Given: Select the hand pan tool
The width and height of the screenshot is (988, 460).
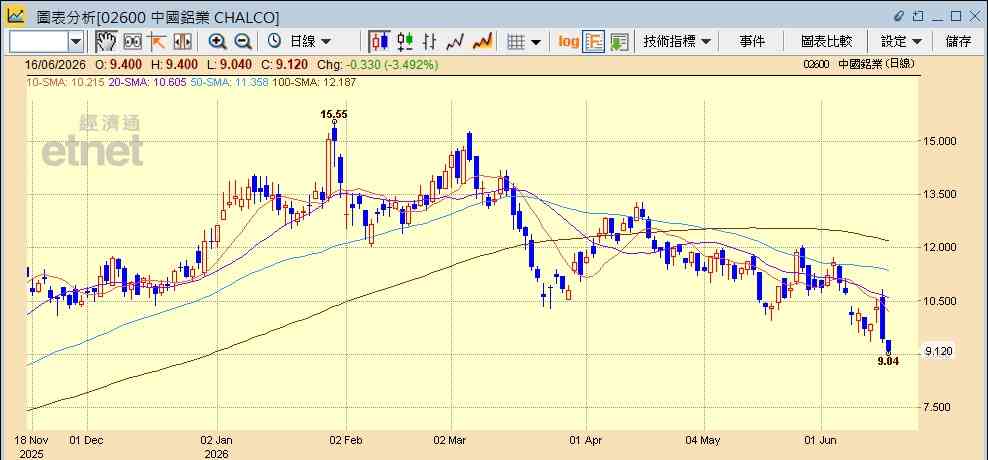Looking at the screenshot, I should (106, 42).
